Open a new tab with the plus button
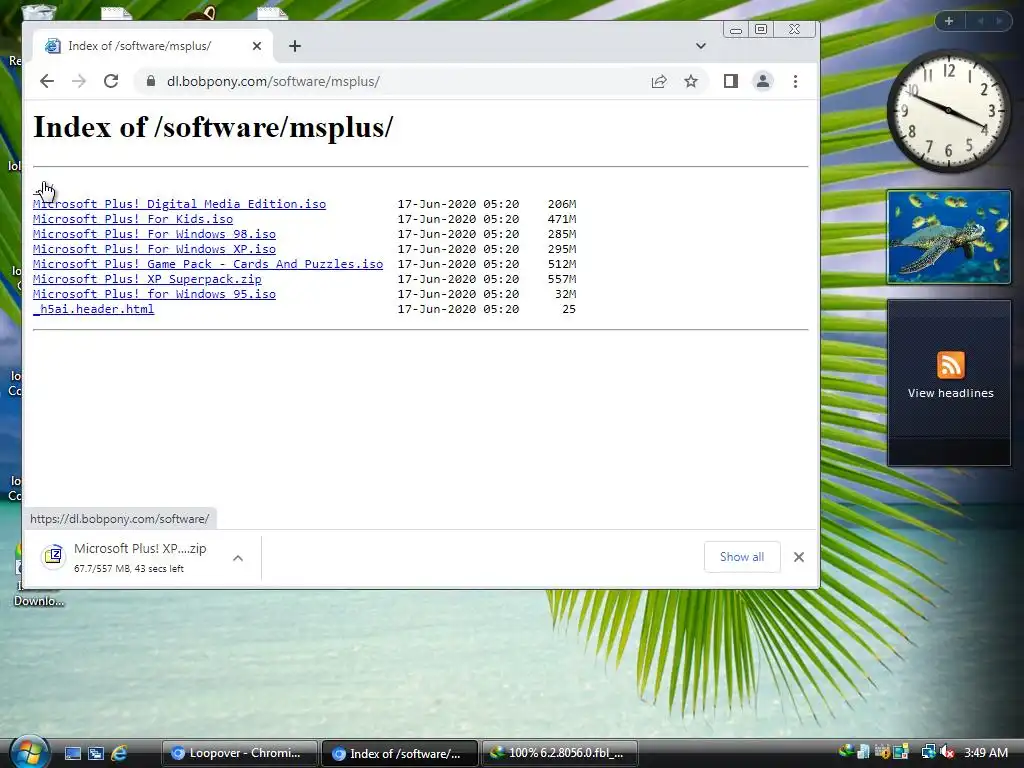Viewport: 1024px width, 768px height. pos(295,46)
